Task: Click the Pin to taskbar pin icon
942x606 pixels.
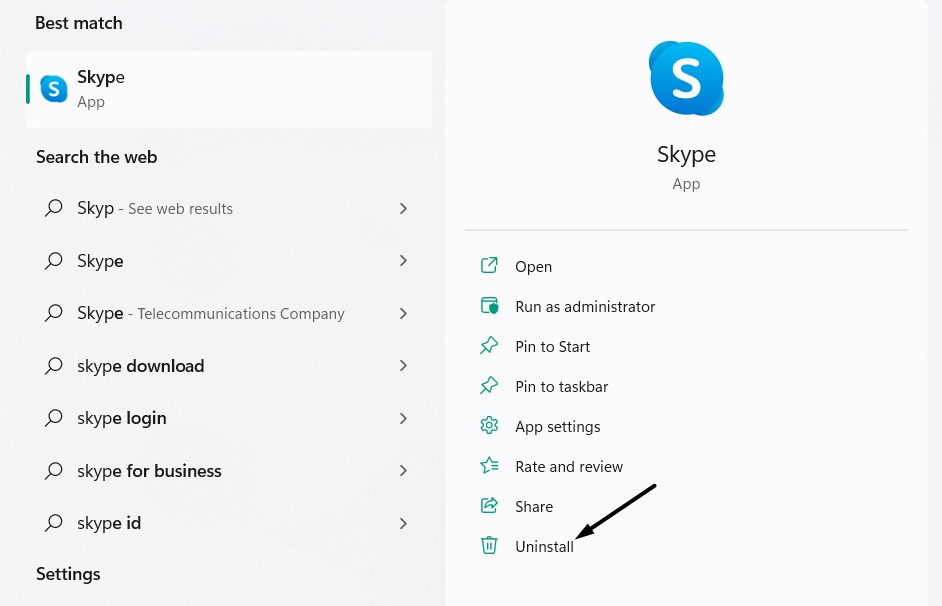Action: point(489,386)
